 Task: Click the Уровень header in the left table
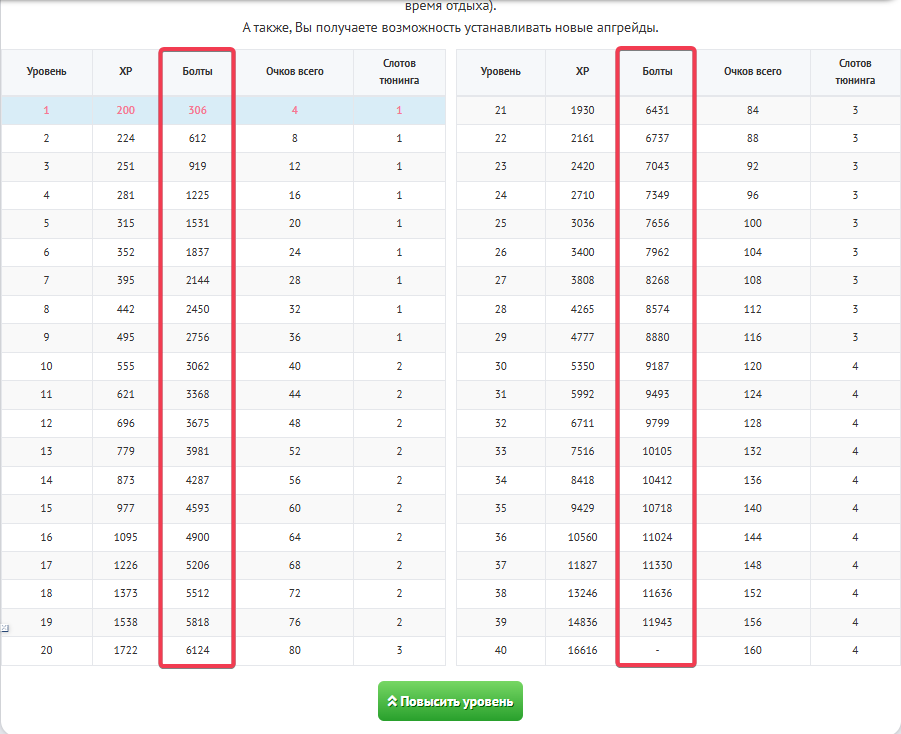(46, 72)
